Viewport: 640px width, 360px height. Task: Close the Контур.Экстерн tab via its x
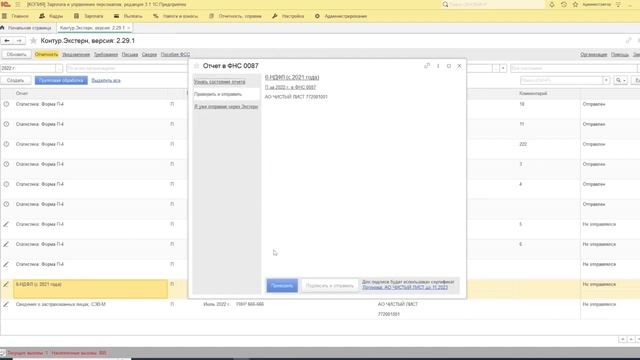tap(129, 28)
